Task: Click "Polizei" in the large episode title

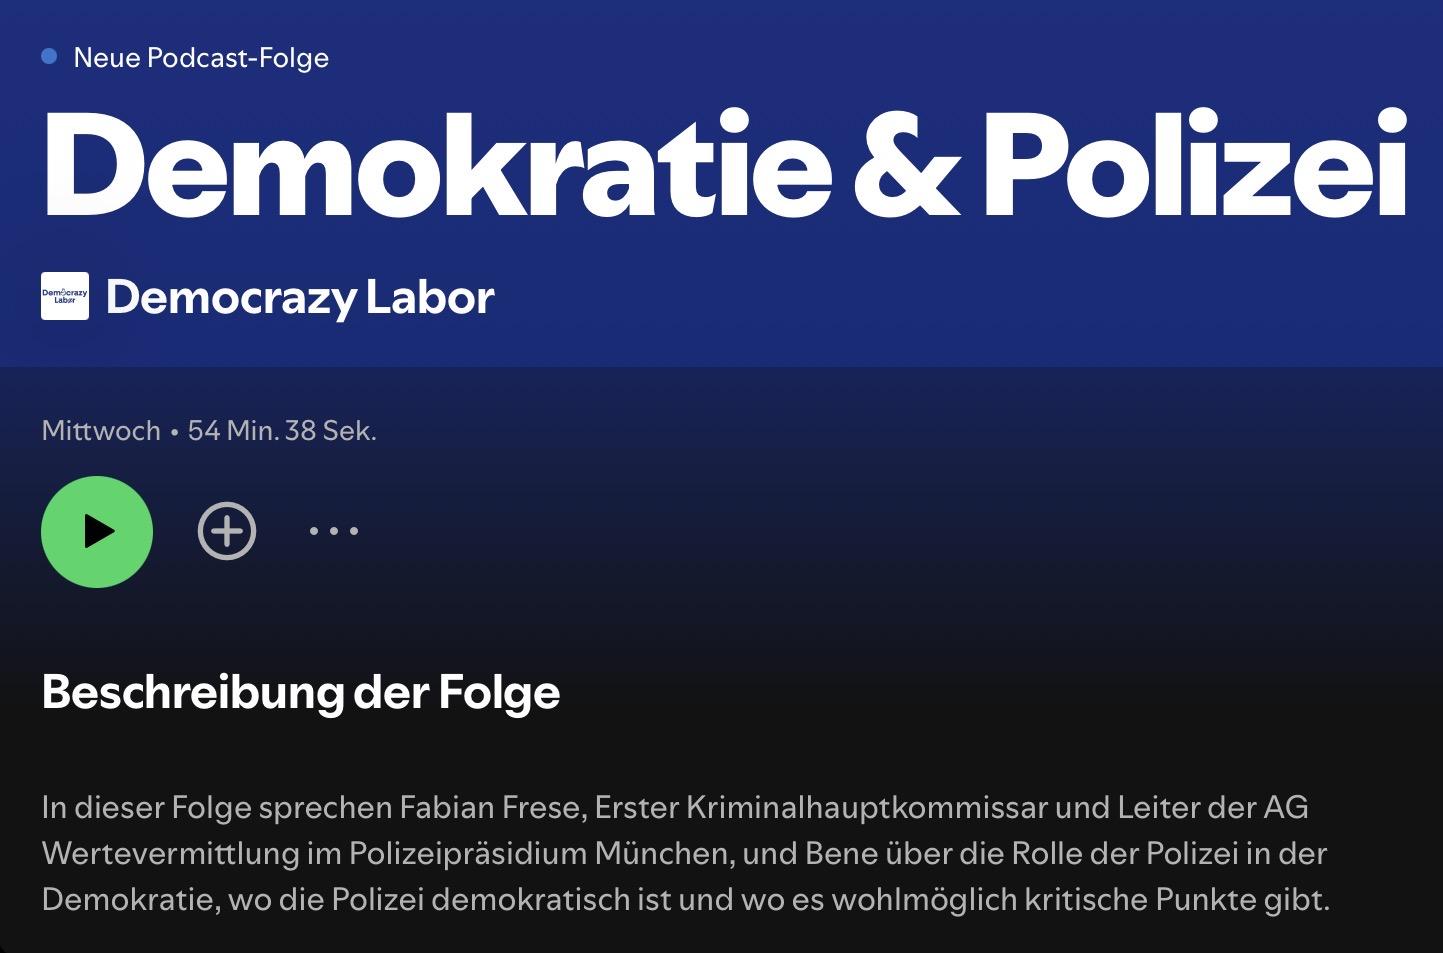Action: pyautogui.click(x=1195, y=165)
